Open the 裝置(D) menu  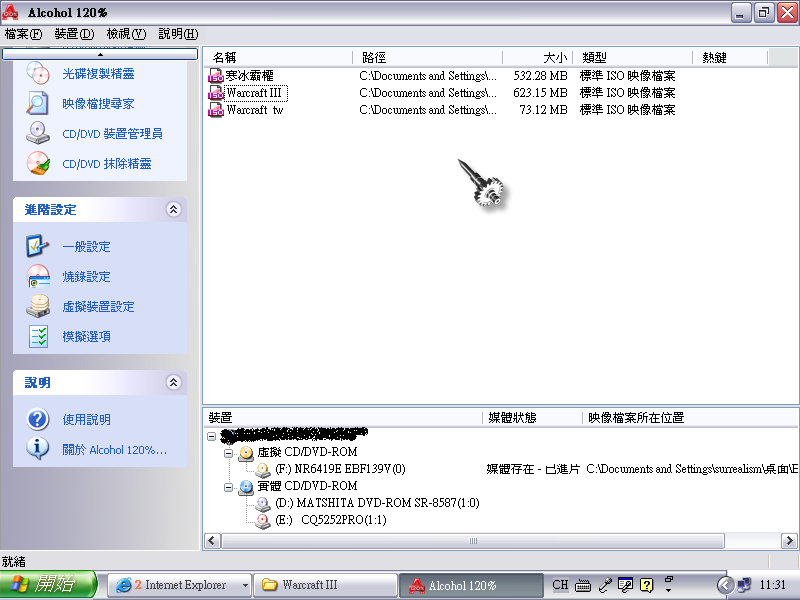[74, 34]
